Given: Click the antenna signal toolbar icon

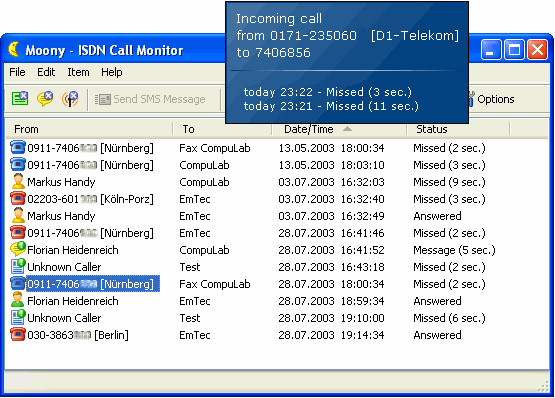Looking at the screenshot, I should click(70, 99).
